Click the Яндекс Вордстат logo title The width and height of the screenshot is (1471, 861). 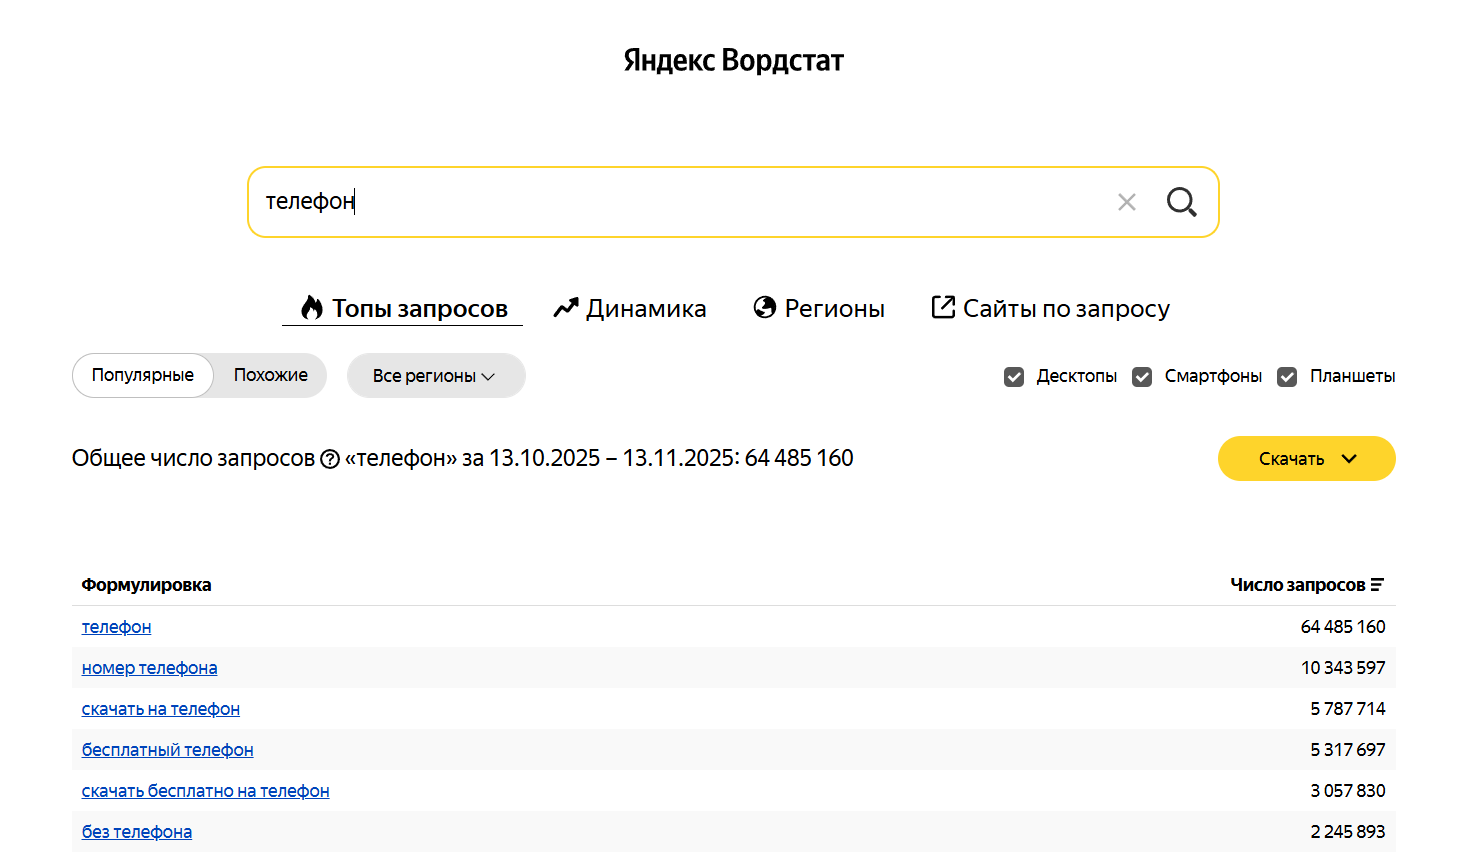point(733,60)
